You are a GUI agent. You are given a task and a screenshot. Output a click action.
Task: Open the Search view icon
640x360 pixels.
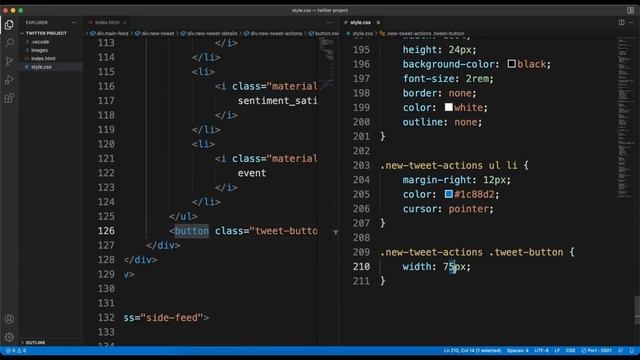click(x=9, y=42)
